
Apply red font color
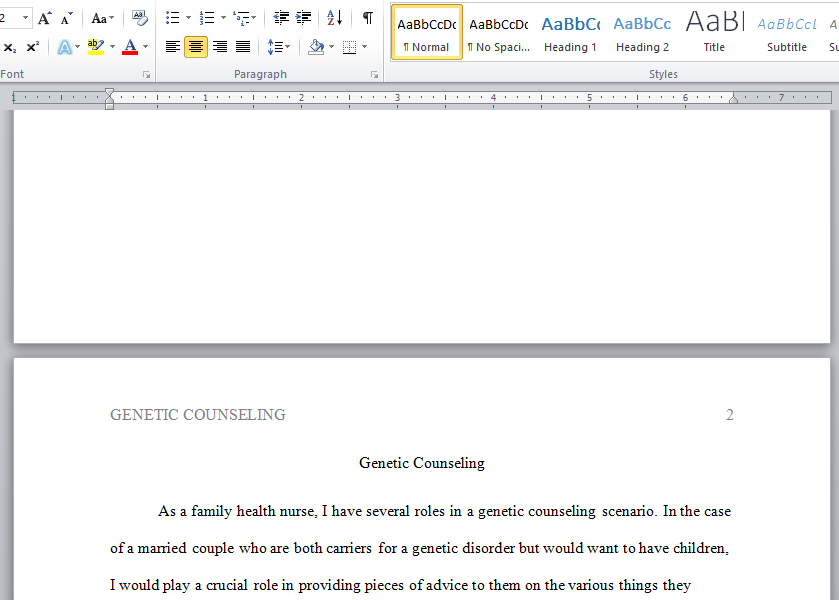point(130,47)
